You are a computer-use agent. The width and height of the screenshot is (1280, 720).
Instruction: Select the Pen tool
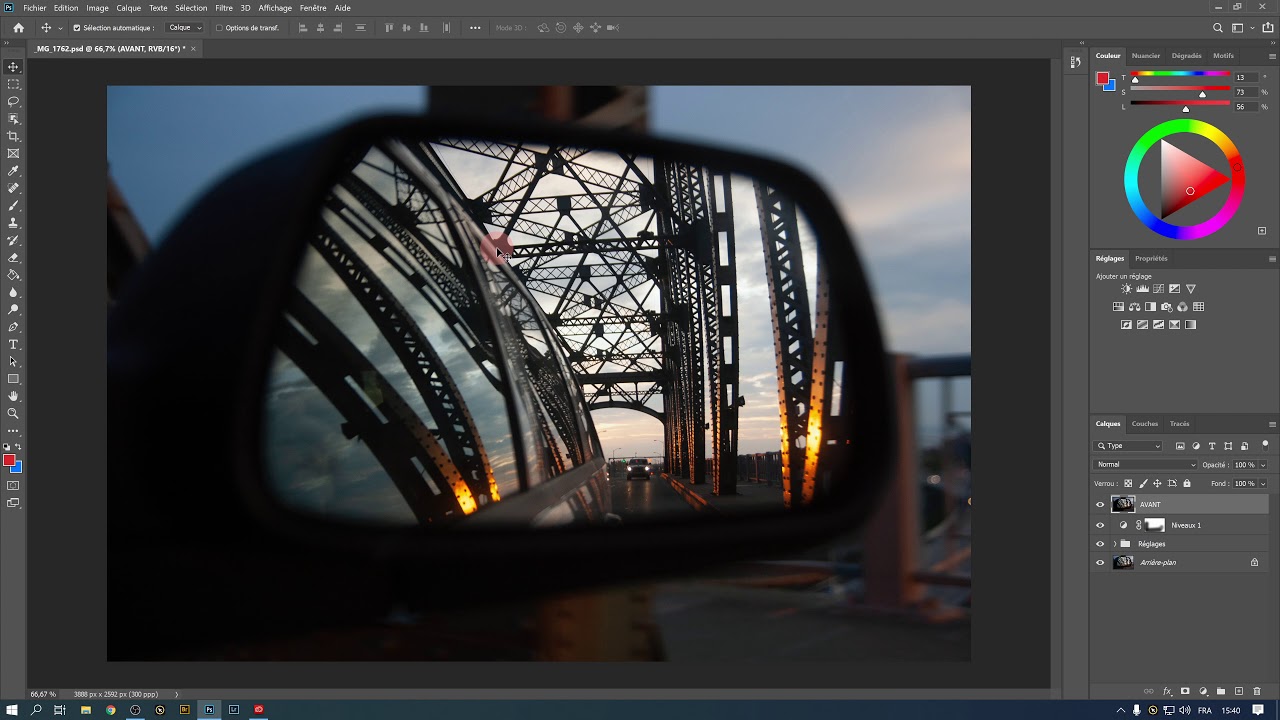pyautogui.click(x=13, y=327)
